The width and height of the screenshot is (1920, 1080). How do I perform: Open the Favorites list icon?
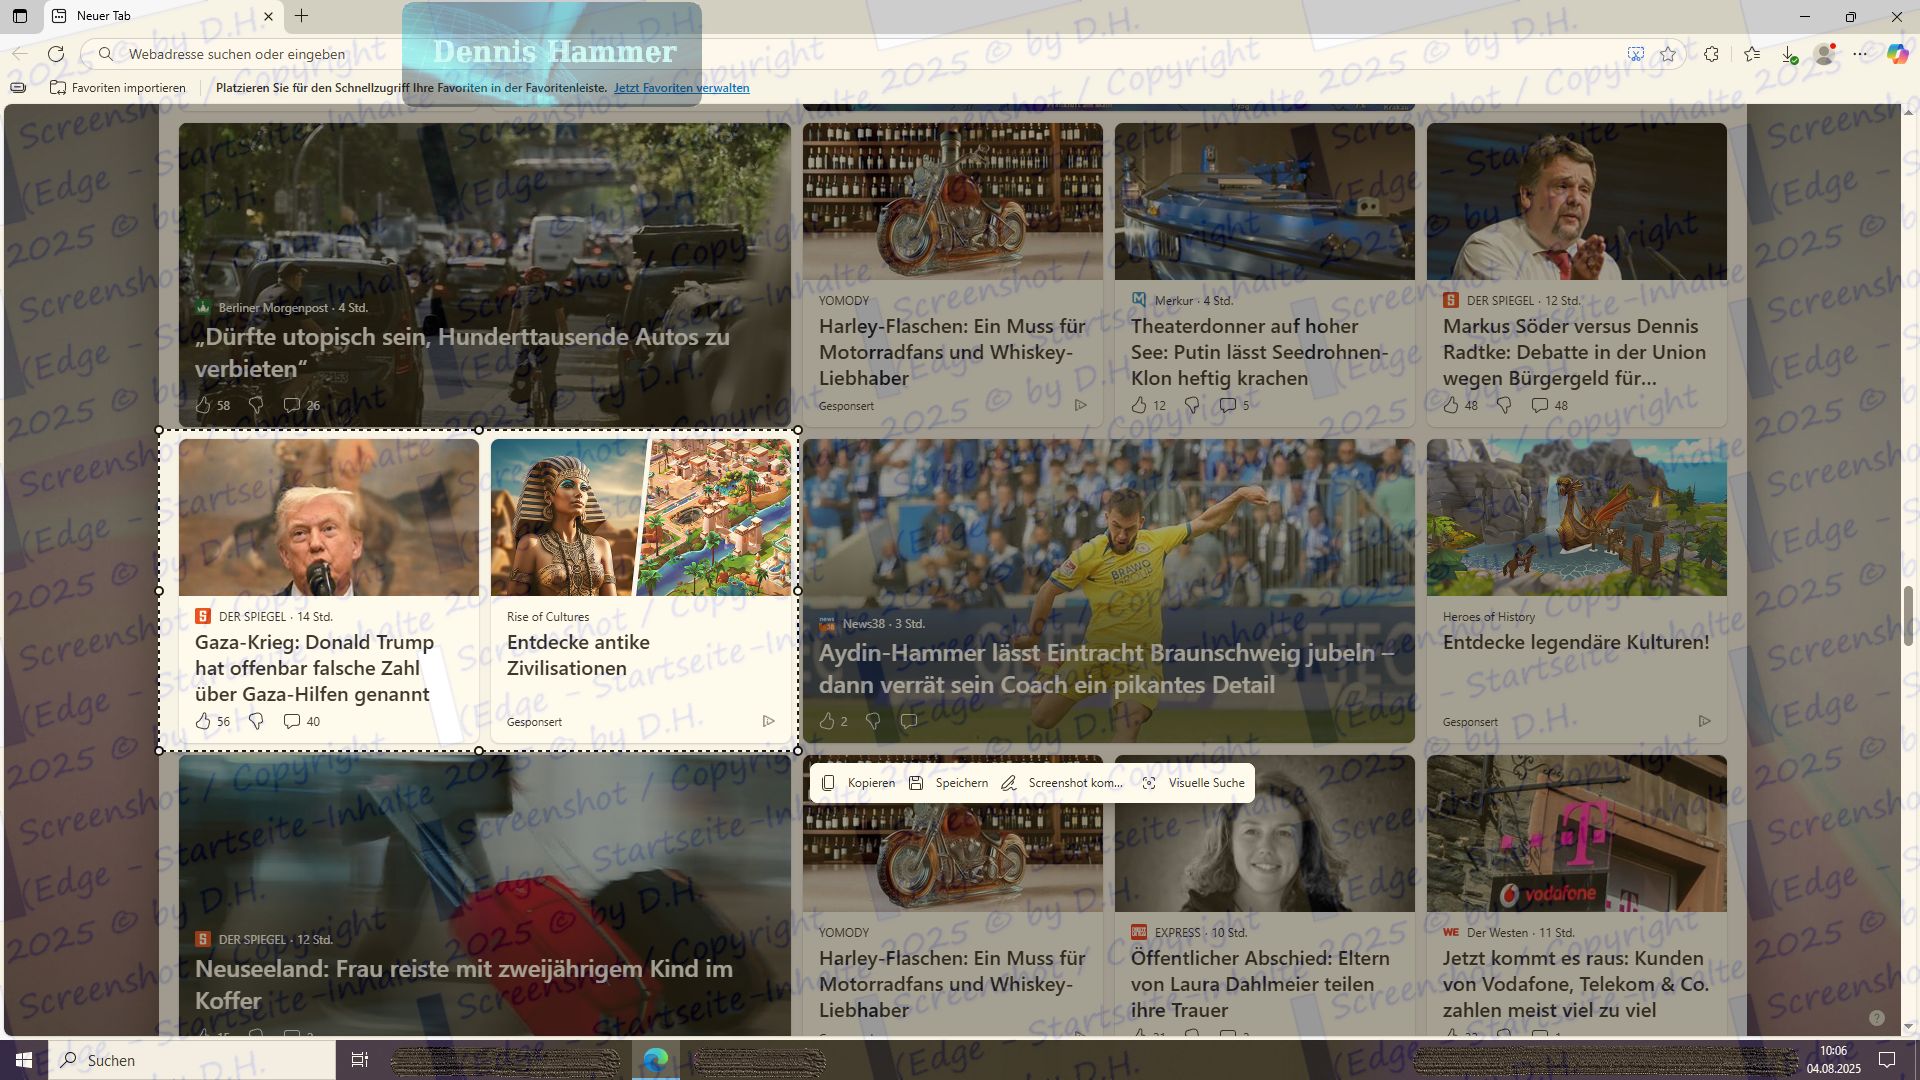coord(1752,54)
